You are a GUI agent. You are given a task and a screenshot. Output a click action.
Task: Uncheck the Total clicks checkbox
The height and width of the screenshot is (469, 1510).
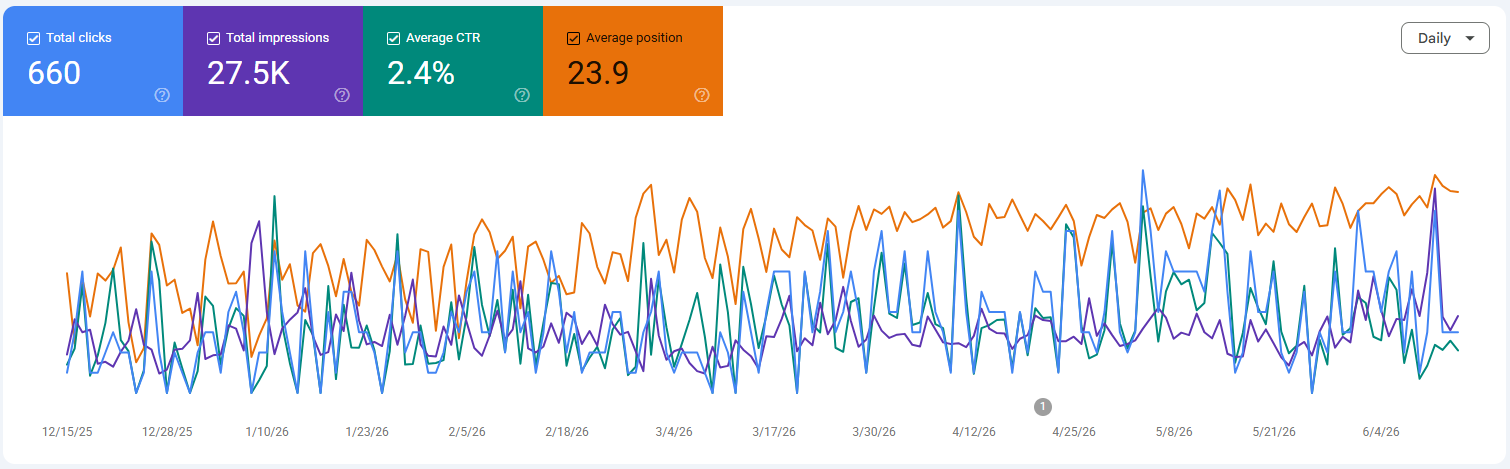33,38
